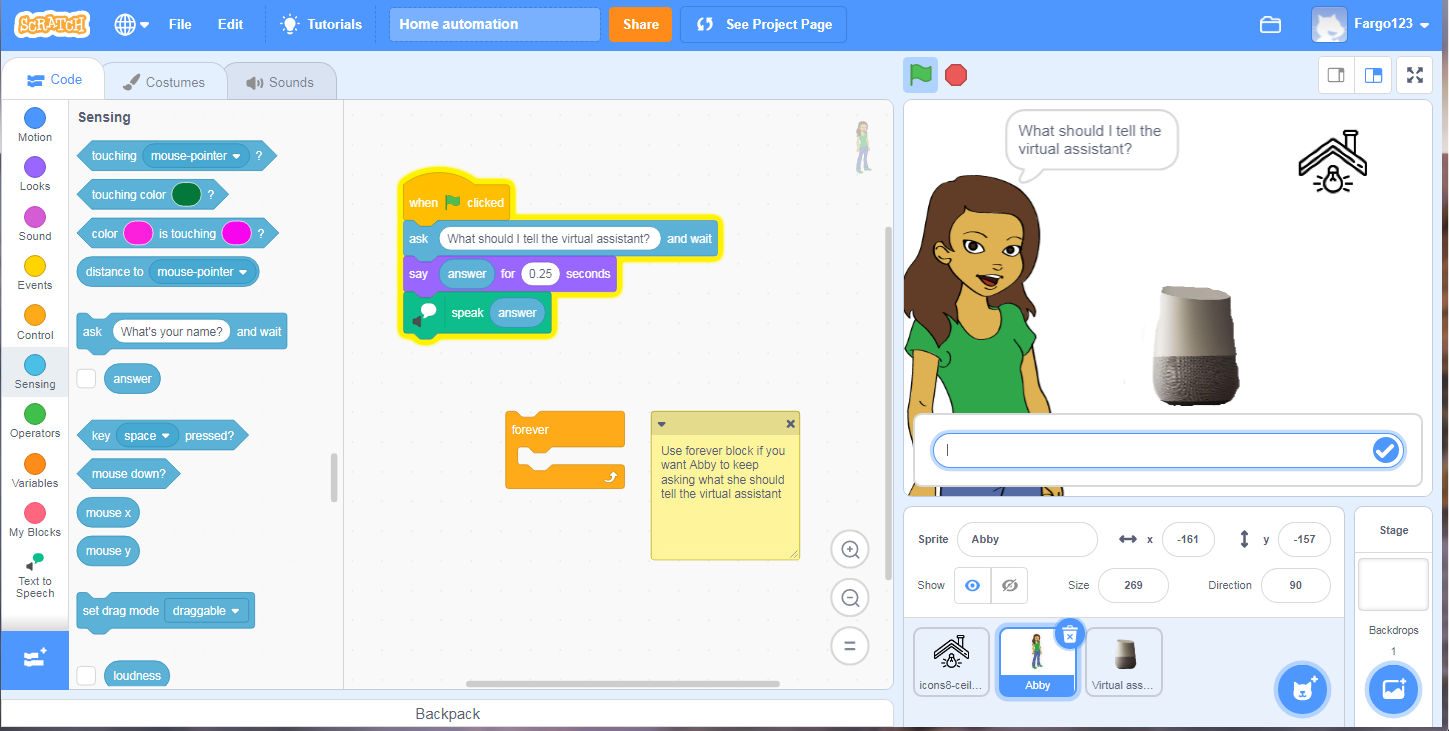Screen dimensions: 1449x731
Task: Open My Stuff folder icon
Action: click(x=1270, y=25)
